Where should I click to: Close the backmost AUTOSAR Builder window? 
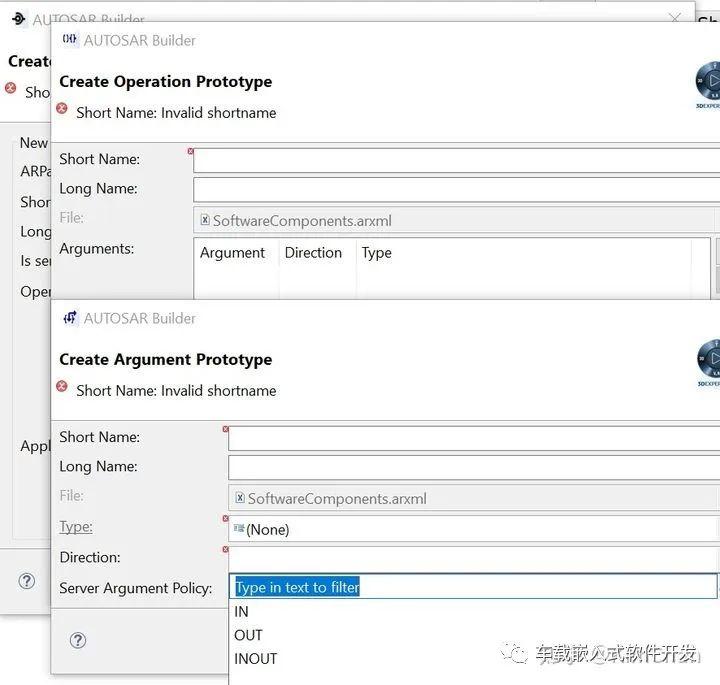point(675,18)
